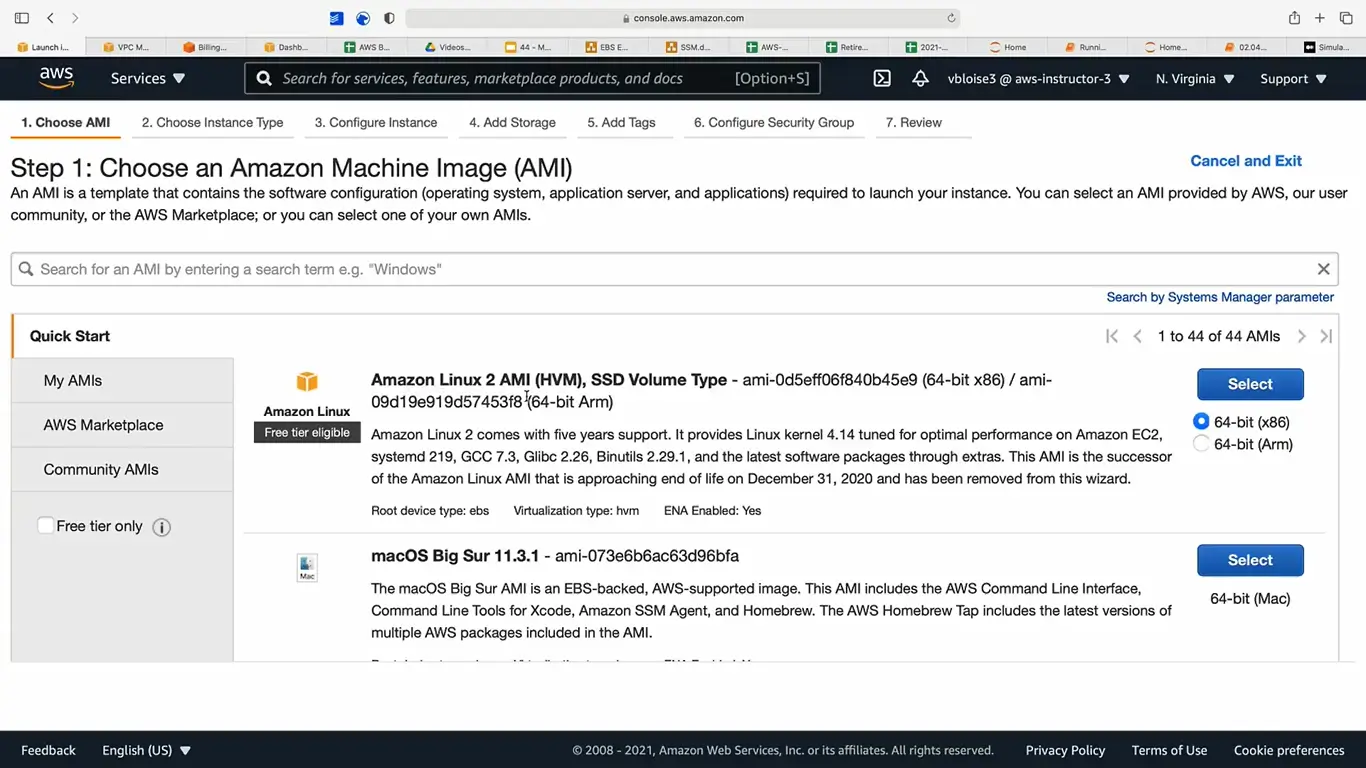Open the Privacy Policy link

tap(1065, 750)
